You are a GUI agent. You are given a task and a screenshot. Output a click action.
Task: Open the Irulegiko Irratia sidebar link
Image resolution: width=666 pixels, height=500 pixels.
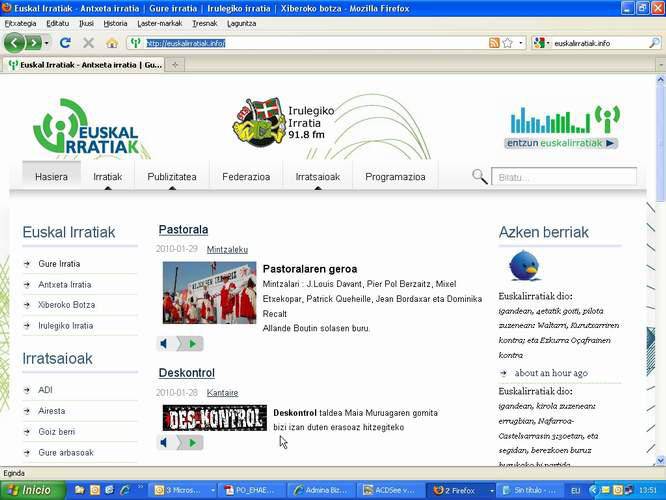(65, 326)
